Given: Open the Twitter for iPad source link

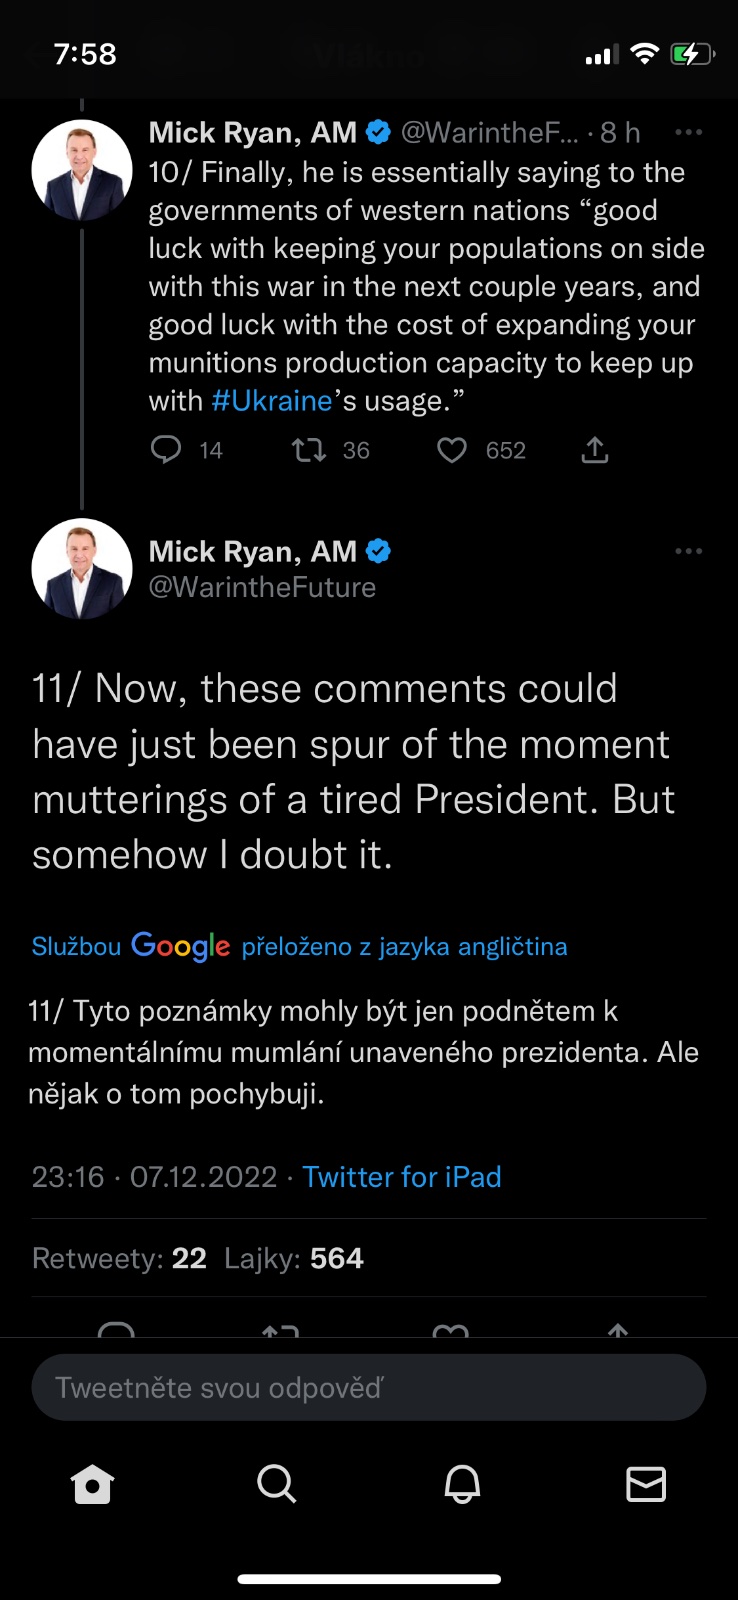Looking at the screenshot, I should click(x=402, y=1177).
